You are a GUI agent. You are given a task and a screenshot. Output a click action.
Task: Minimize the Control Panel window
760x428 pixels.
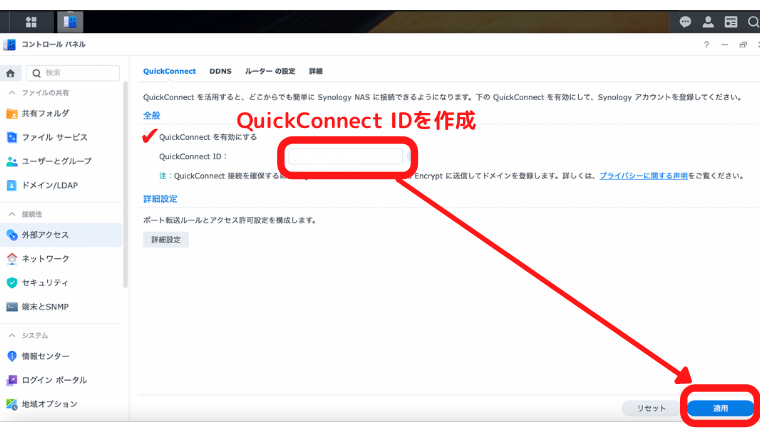[x=725, y=45]
